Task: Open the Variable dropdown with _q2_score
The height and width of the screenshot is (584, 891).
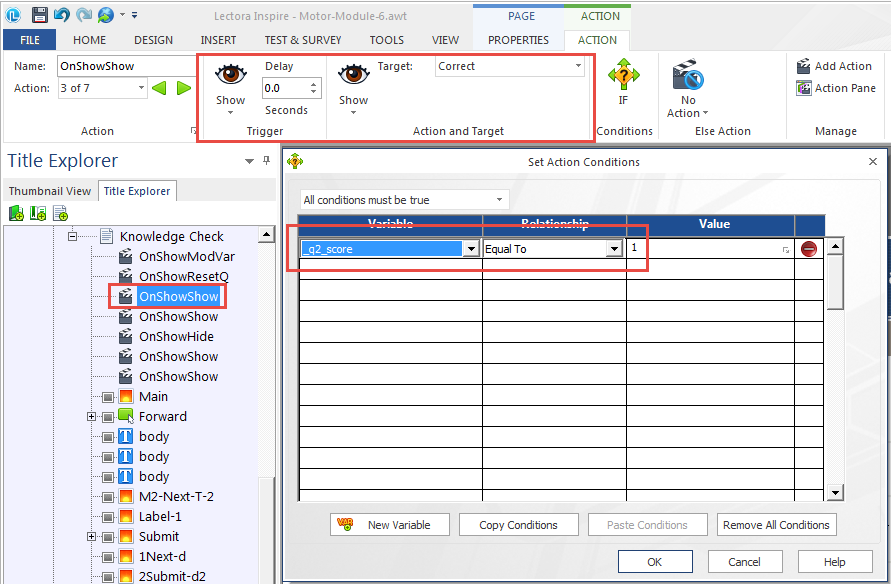Action: click(x=471, y=249)
